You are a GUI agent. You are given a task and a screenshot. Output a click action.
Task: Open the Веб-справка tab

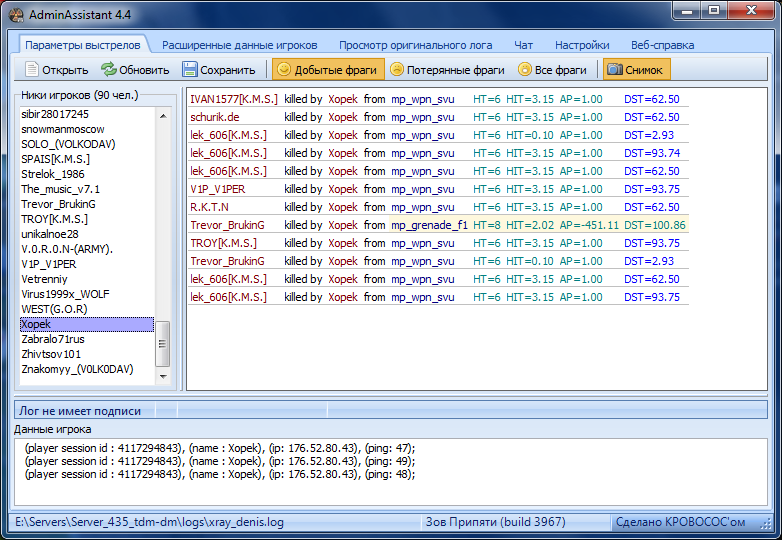click(x=662, y=45)
